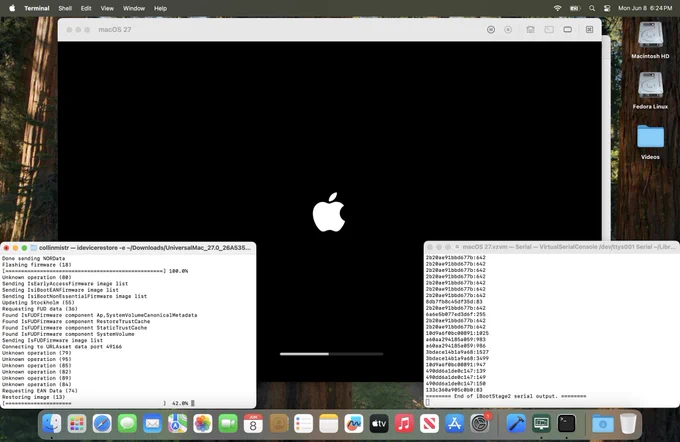Click 'Connecting to URLAsset data port 49166' line
This screenshot has height=442, width=680.
[x=62, y=347]
